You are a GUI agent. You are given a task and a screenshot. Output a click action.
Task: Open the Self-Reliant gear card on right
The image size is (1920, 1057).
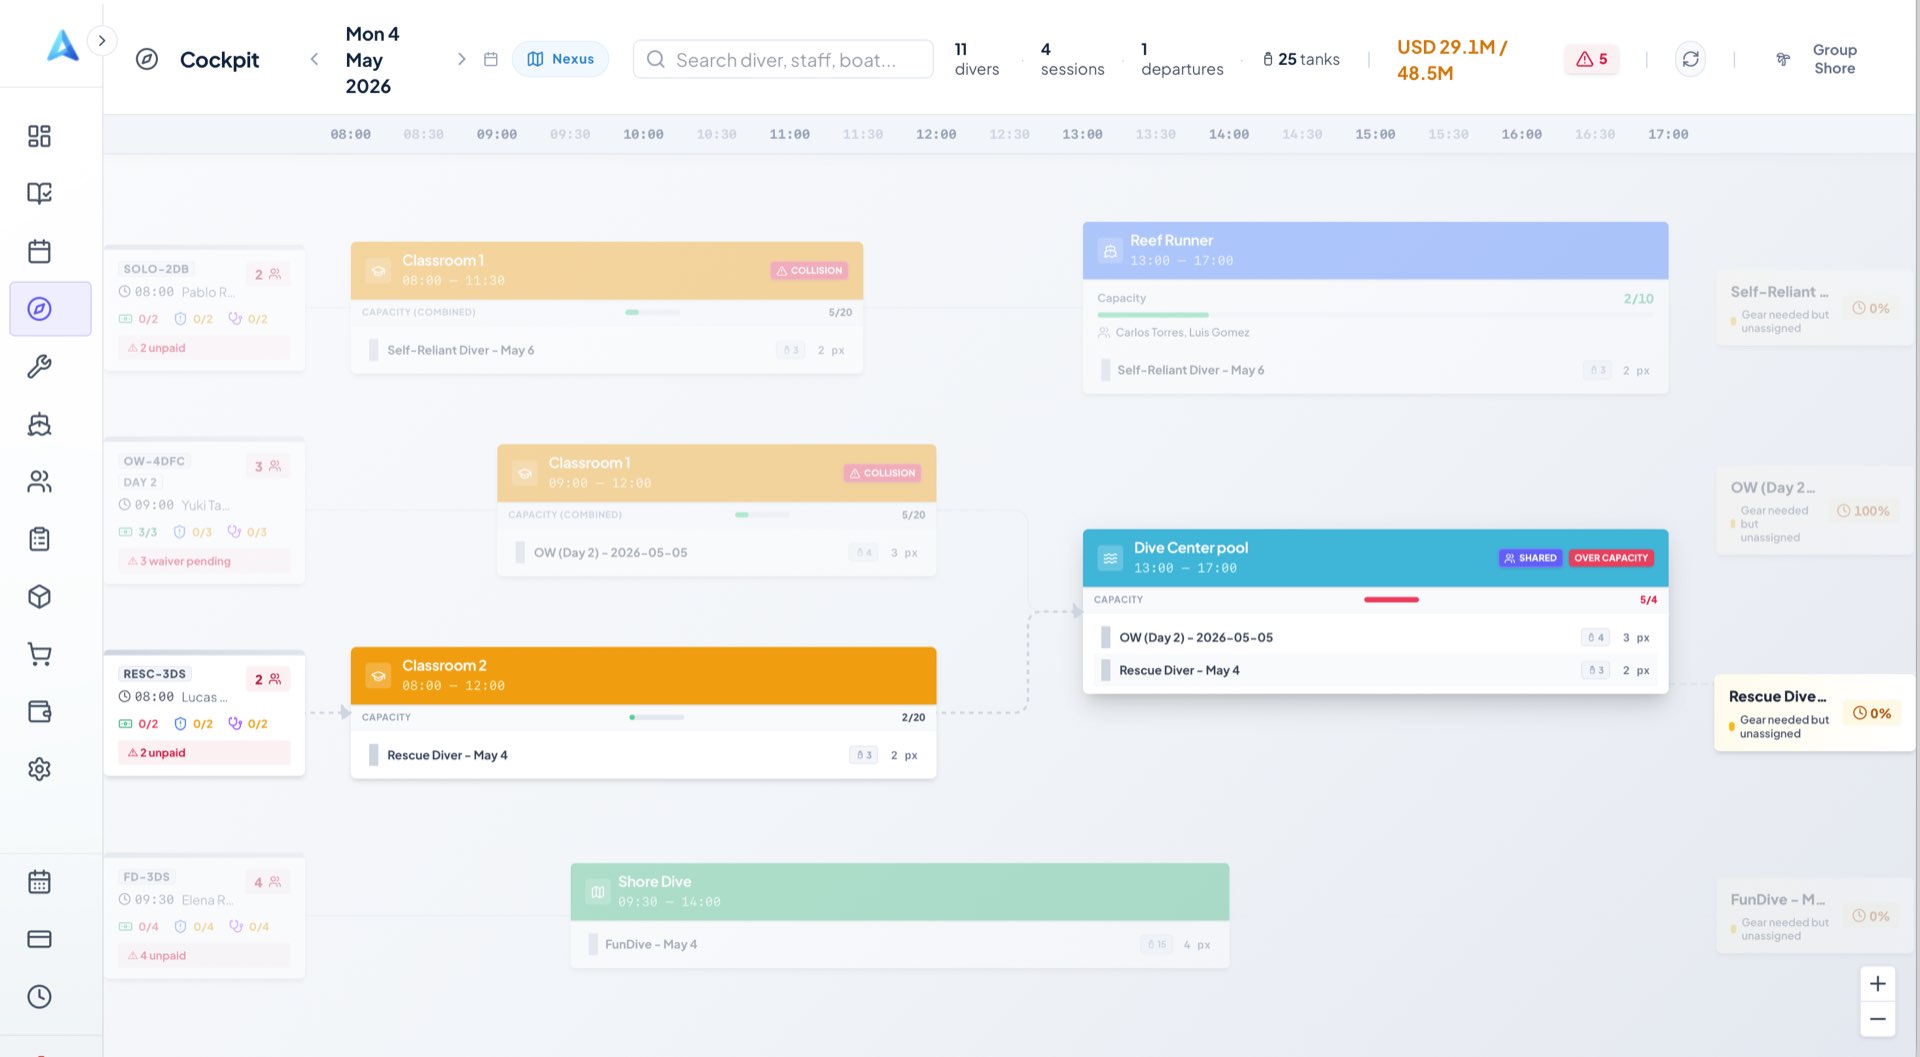[1814, 307]
